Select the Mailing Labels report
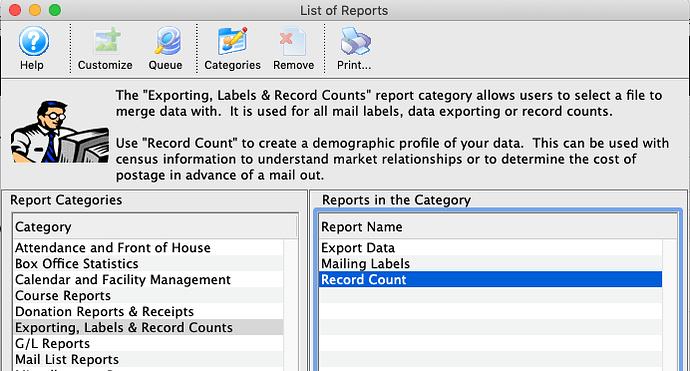 (x=490, y=264)
